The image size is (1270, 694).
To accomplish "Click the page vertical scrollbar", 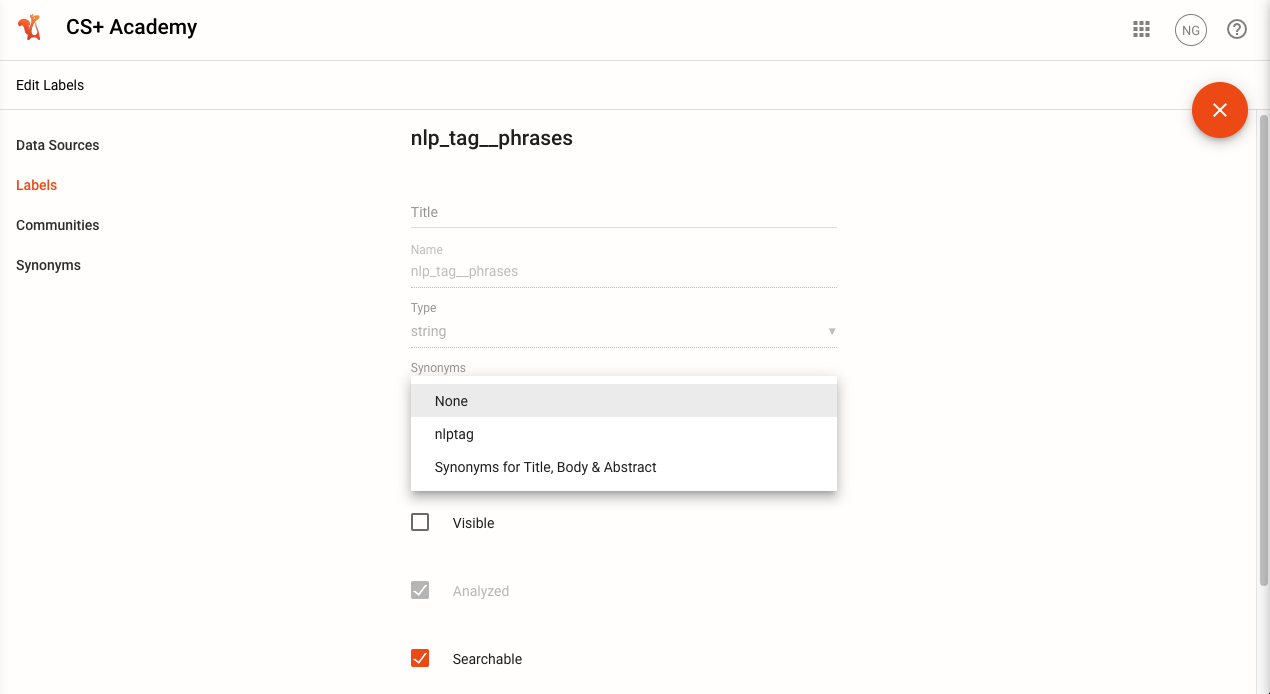I will [1262, 350].
